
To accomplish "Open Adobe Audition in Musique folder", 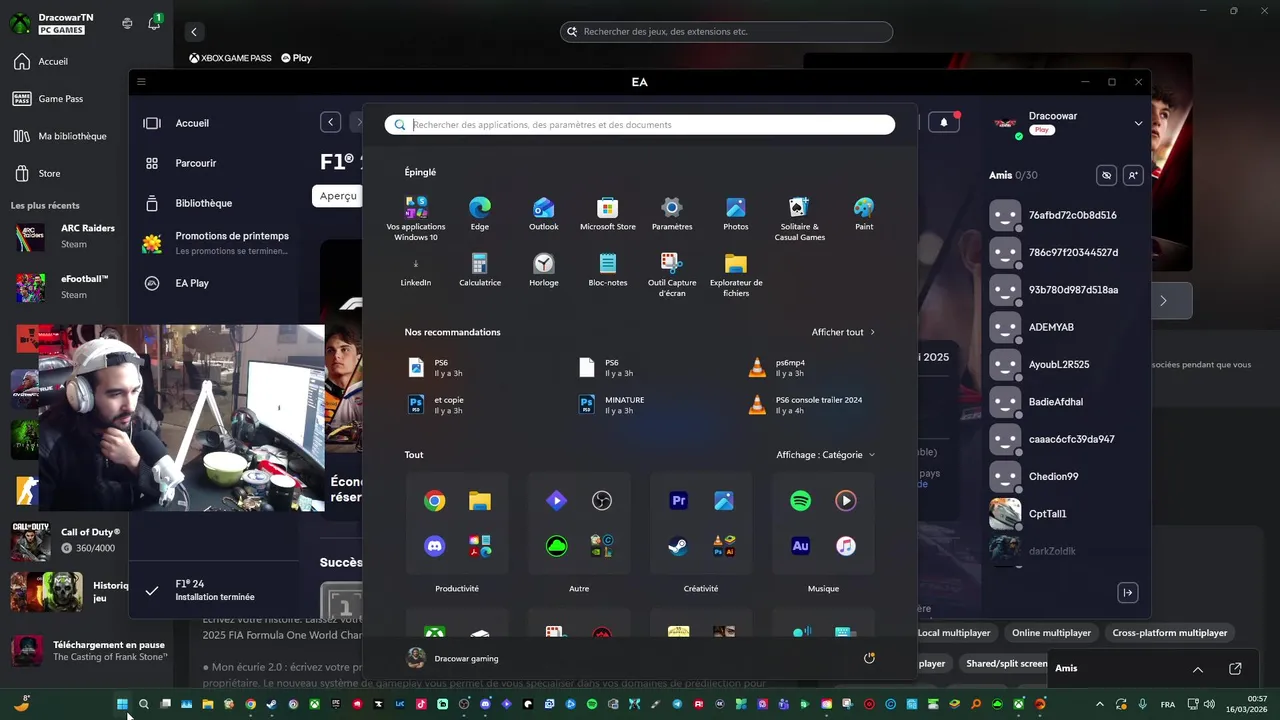I will click(x=801, y=546).
